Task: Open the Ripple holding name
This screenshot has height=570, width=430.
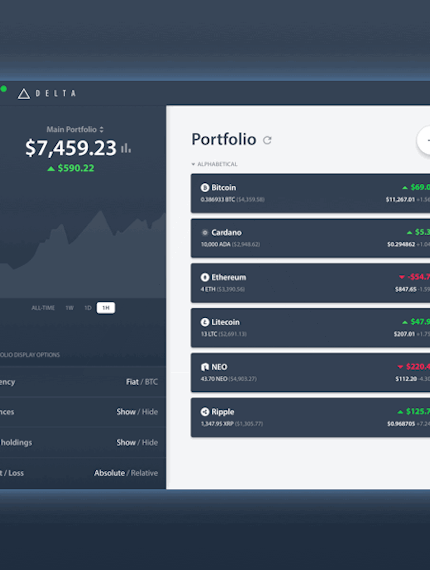Action: [x=223, y=412]
